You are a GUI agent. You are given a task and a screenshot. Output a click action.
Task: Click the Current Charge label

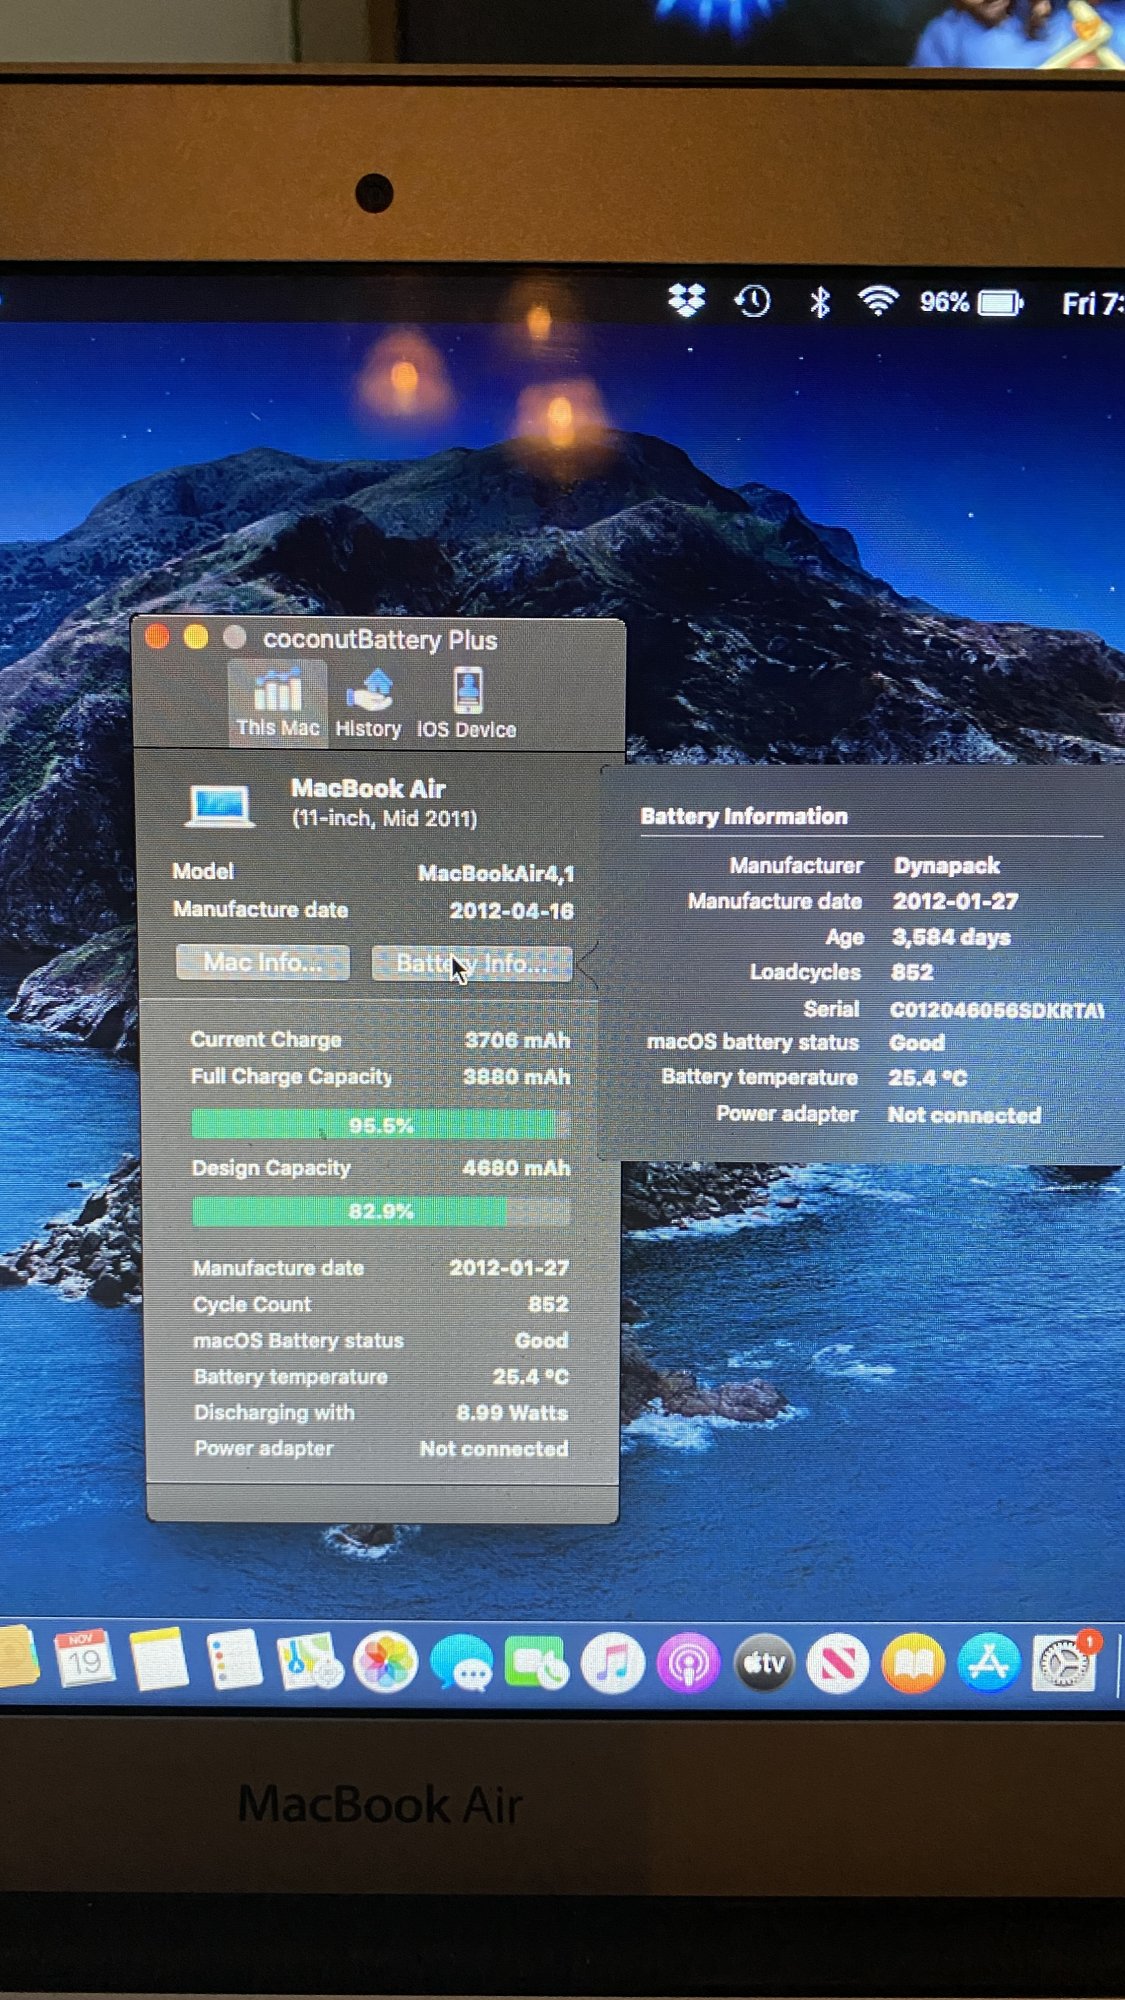[x=266, y=1040]
